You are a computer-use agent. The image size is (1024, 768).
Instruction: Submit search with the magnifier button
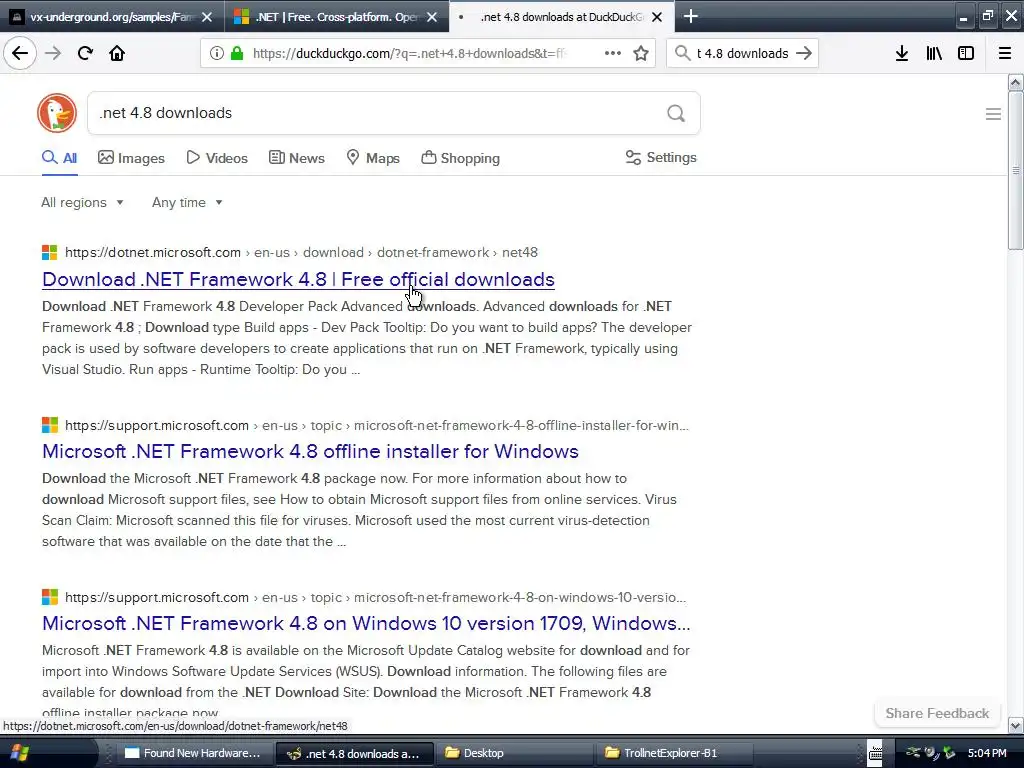[676, 113]
